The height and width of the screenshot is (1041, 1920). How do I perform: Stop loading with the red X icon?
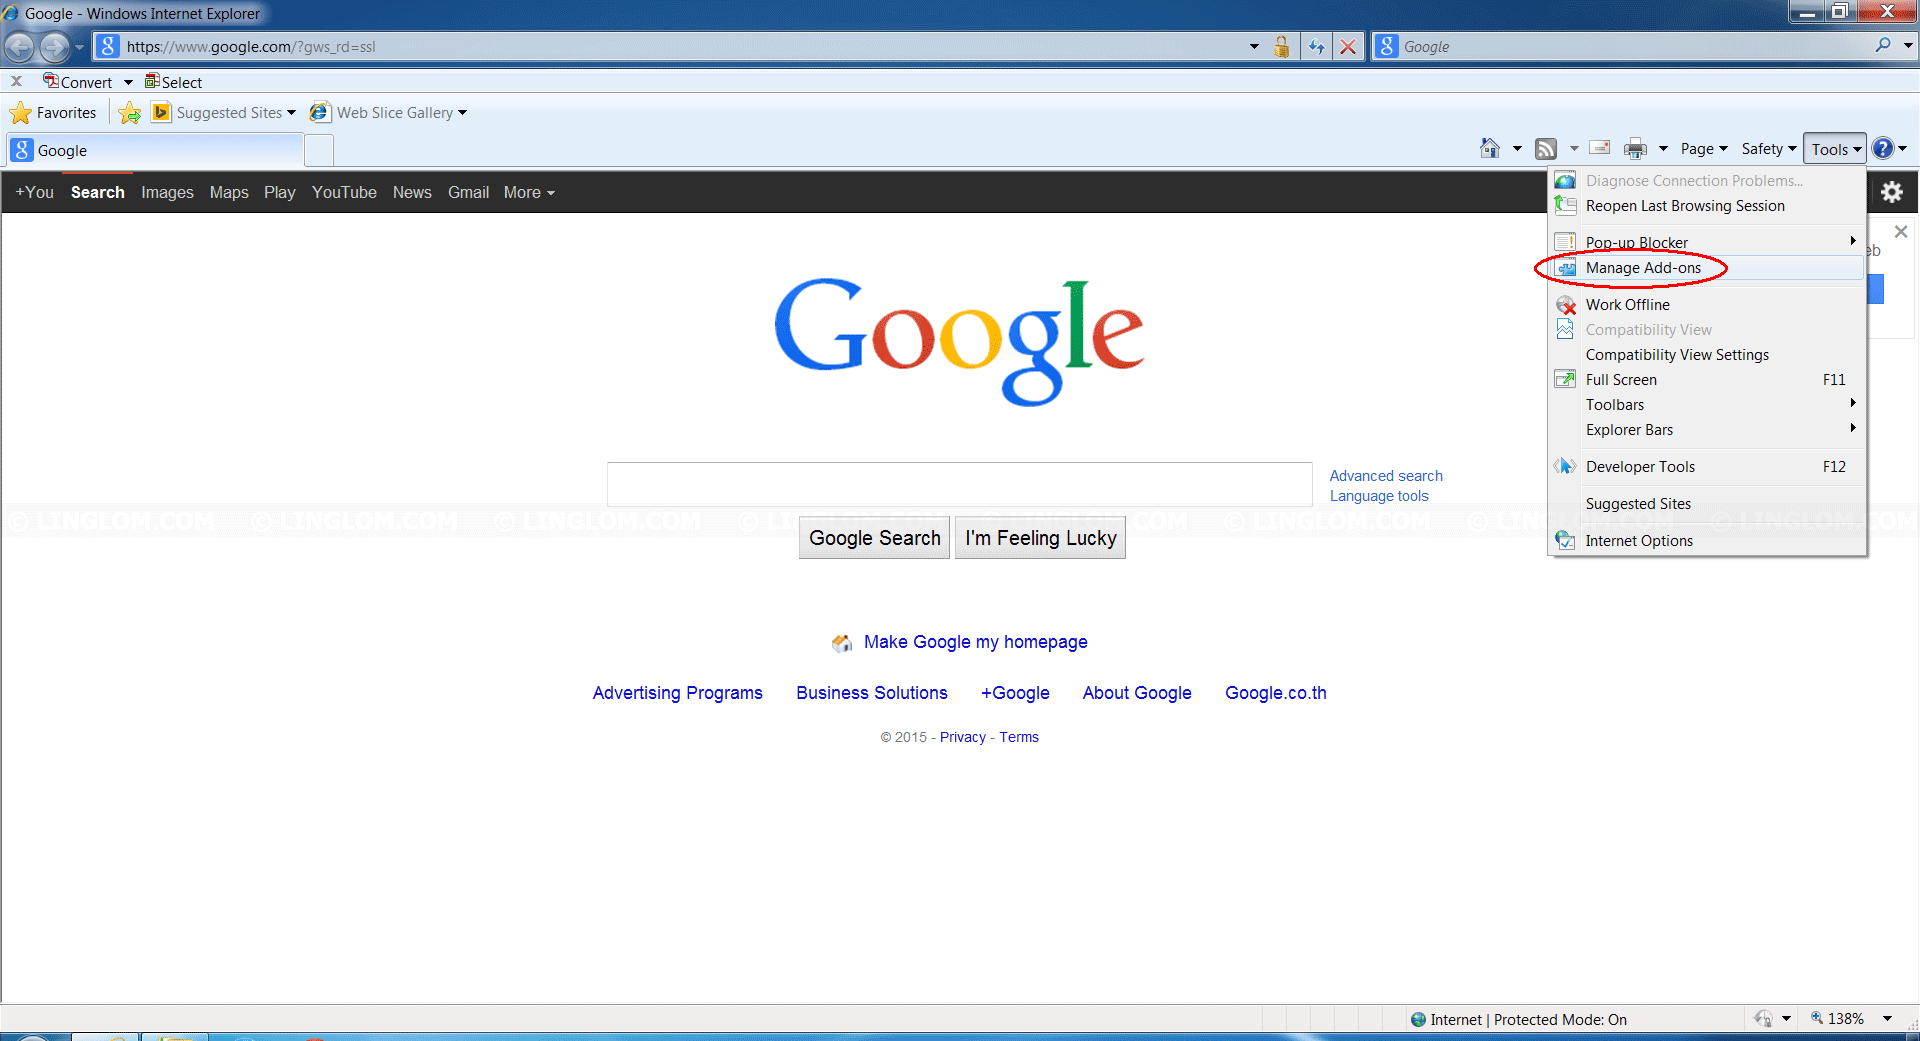point(1348,47)
